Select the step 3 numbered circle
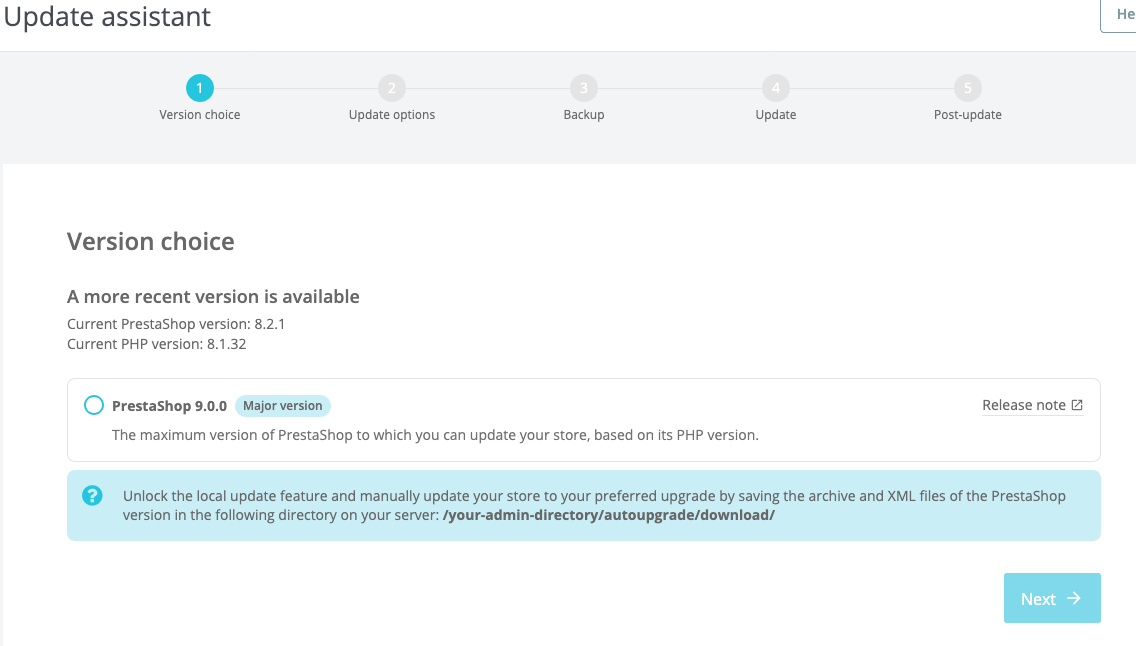 (x=584, y=88)
